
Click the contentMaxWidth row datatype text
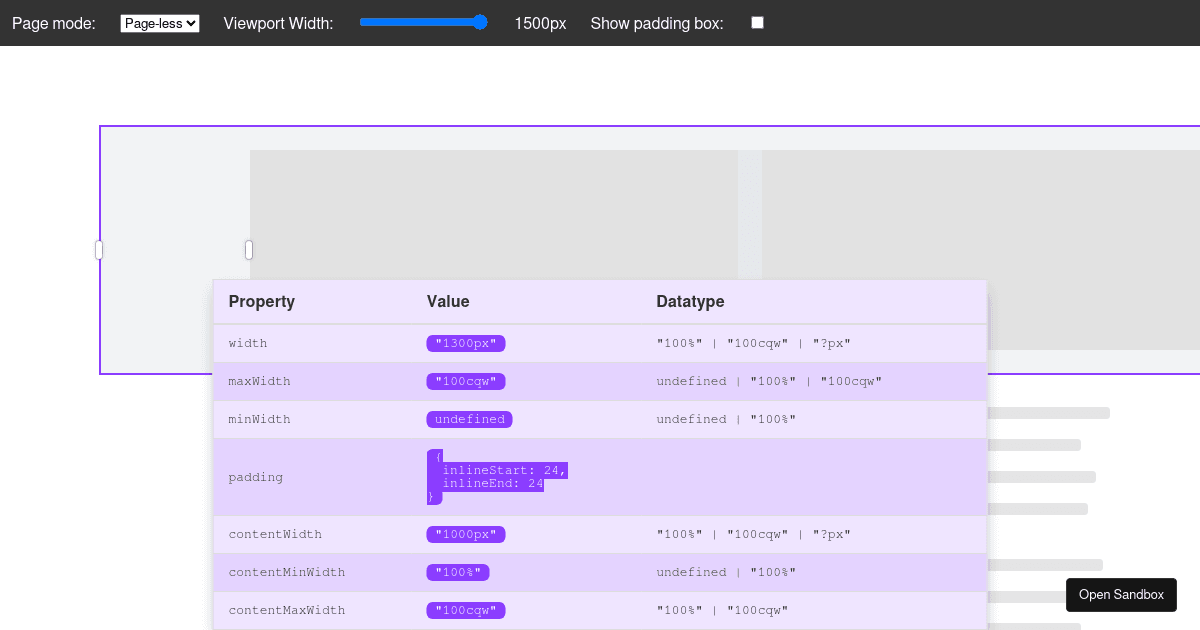coord(723,610)
